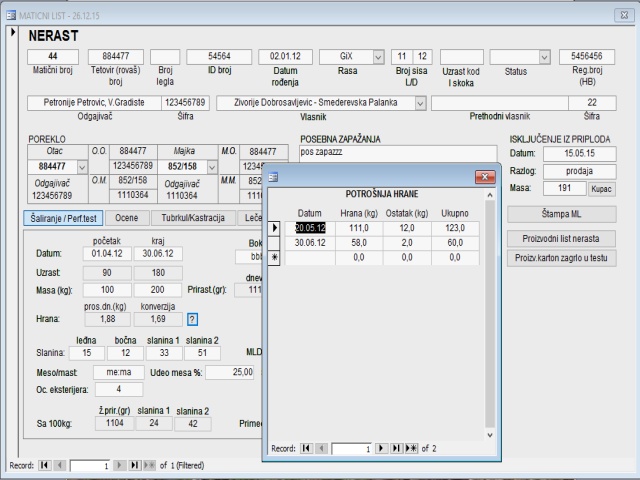Switch to the Ocene tab
The image size is (640, 480).
point(126,217)
